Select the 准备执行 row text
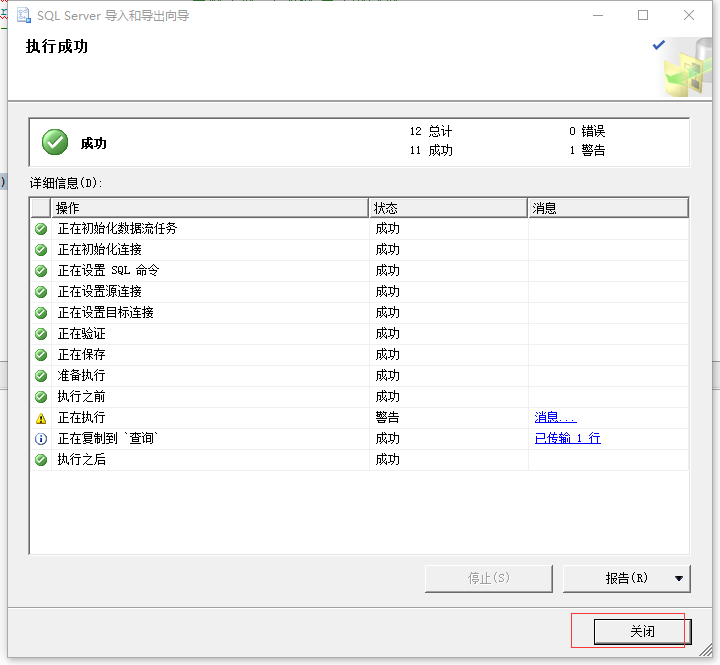The height and width of the screenshot is (665, 720). pyautogui.click(x=81, y=375)
